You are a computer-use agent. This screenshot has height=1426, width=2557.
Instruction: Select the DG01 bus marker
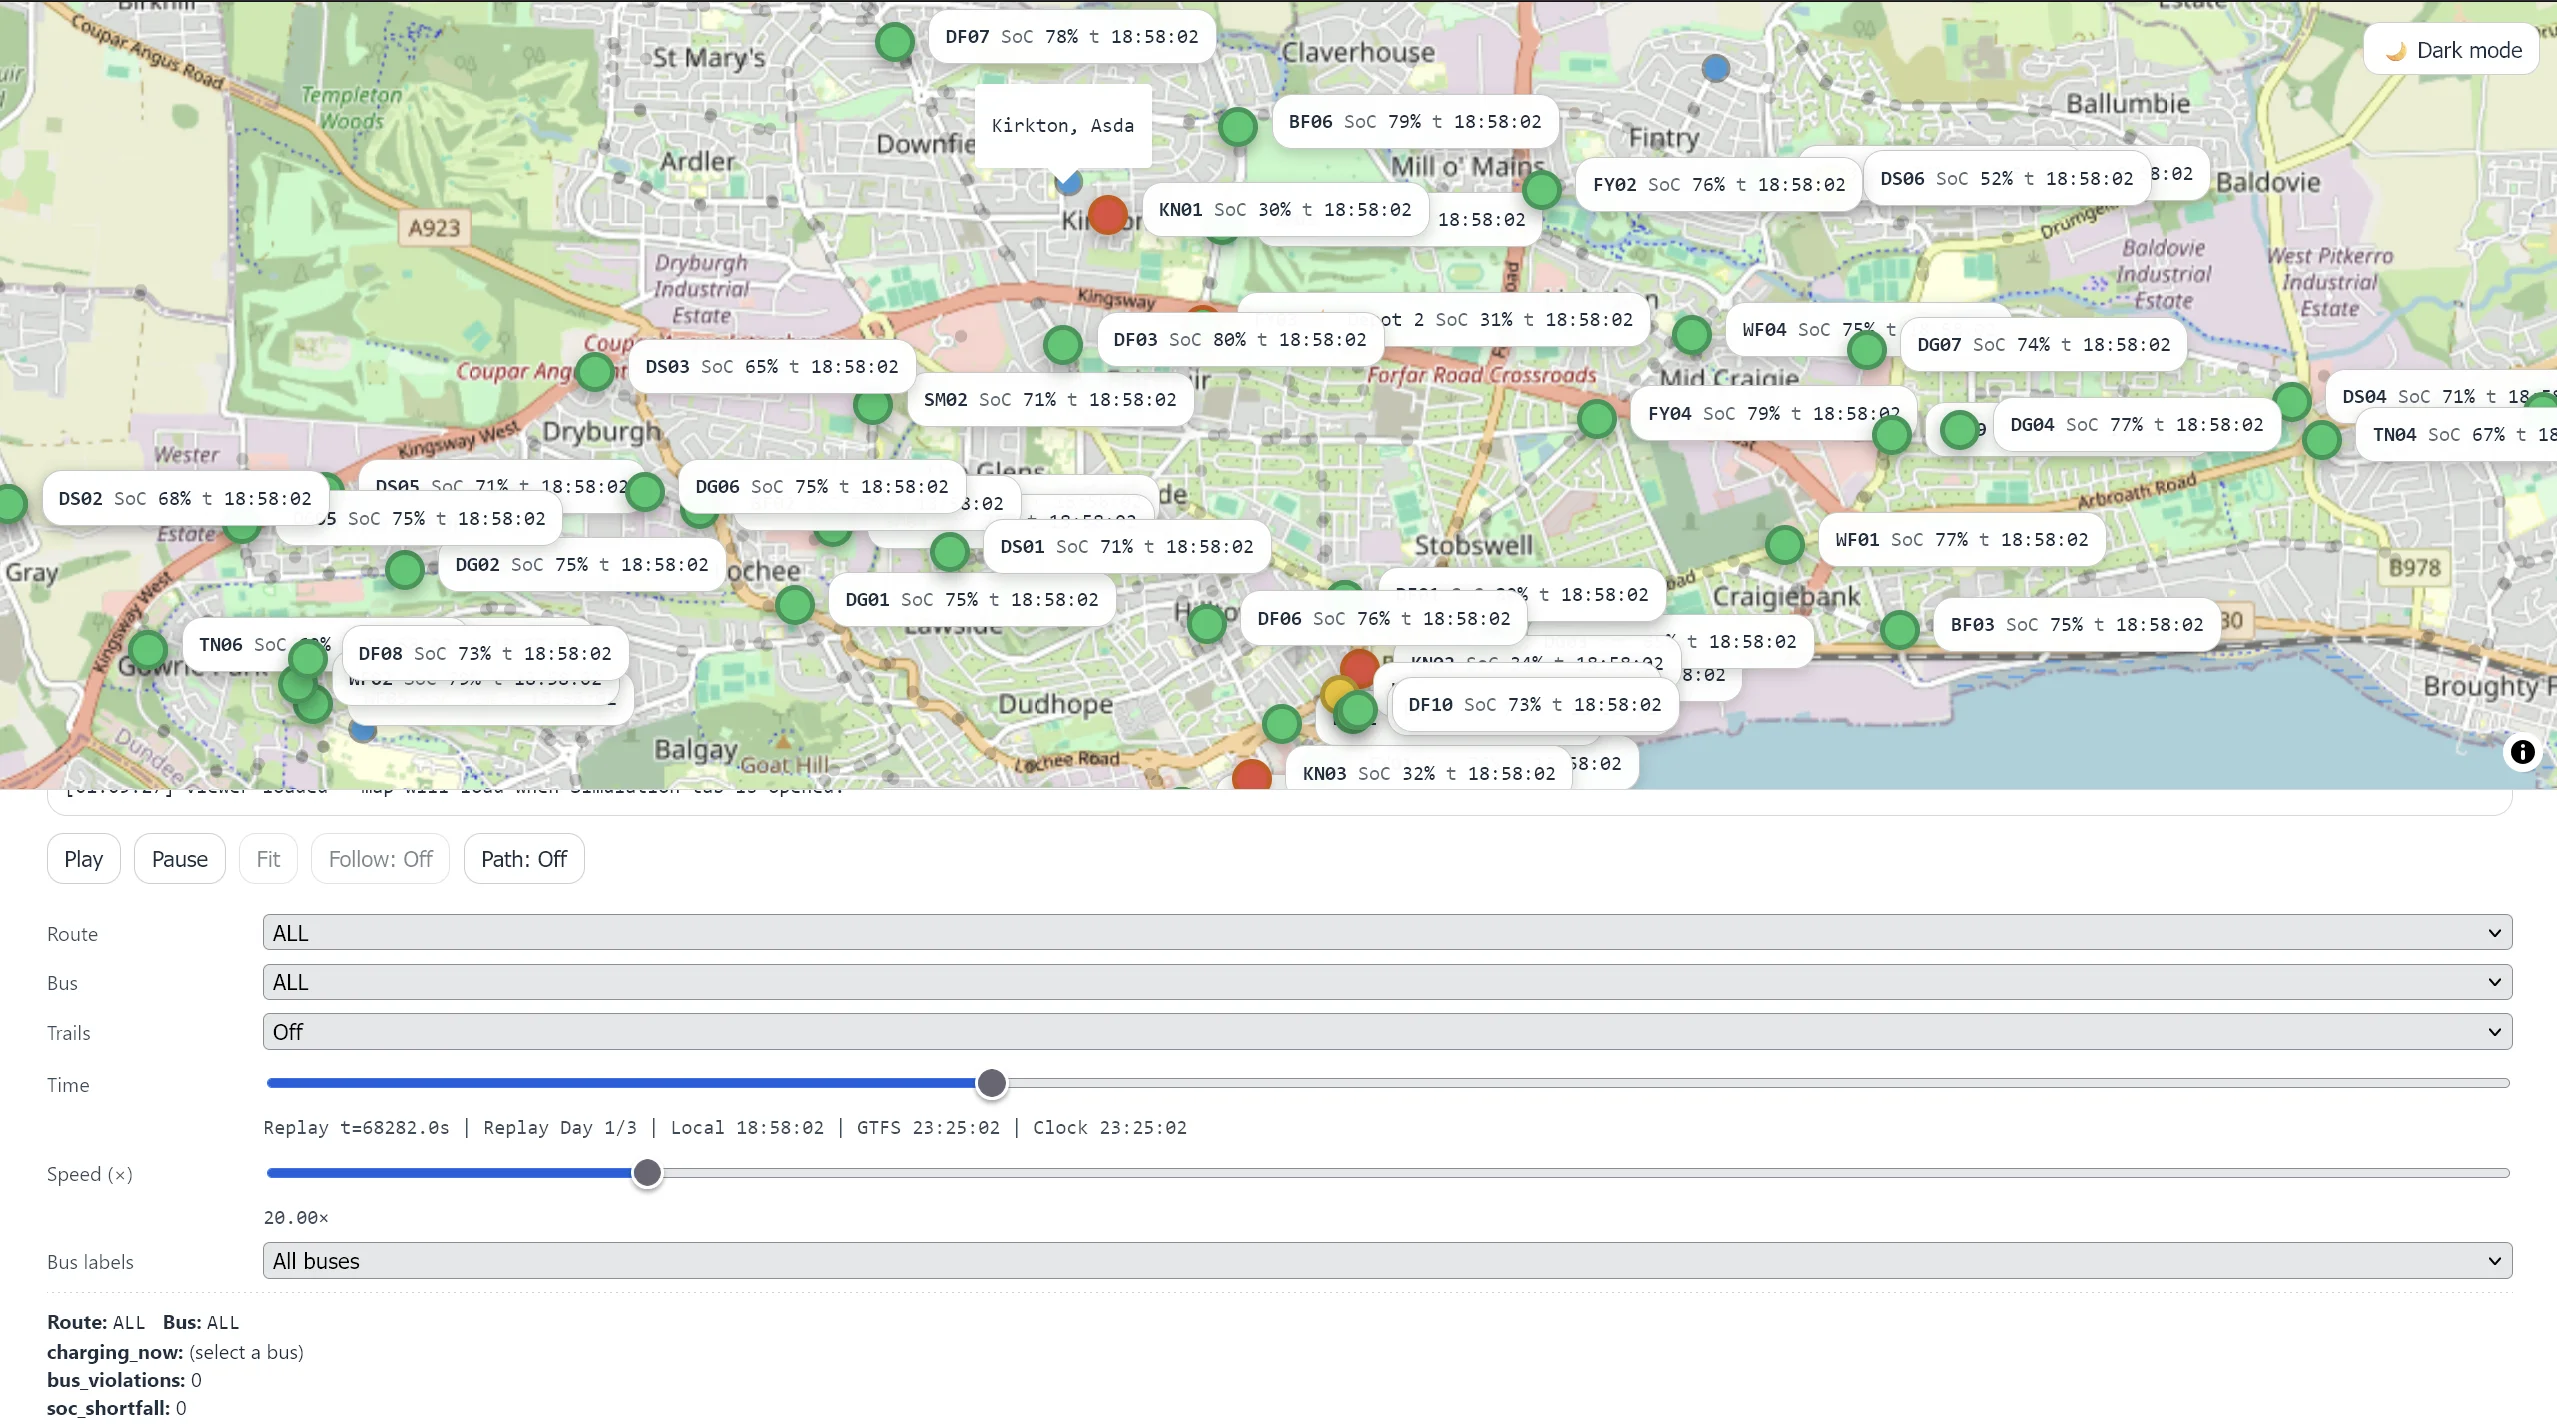[x=795, y=605]
